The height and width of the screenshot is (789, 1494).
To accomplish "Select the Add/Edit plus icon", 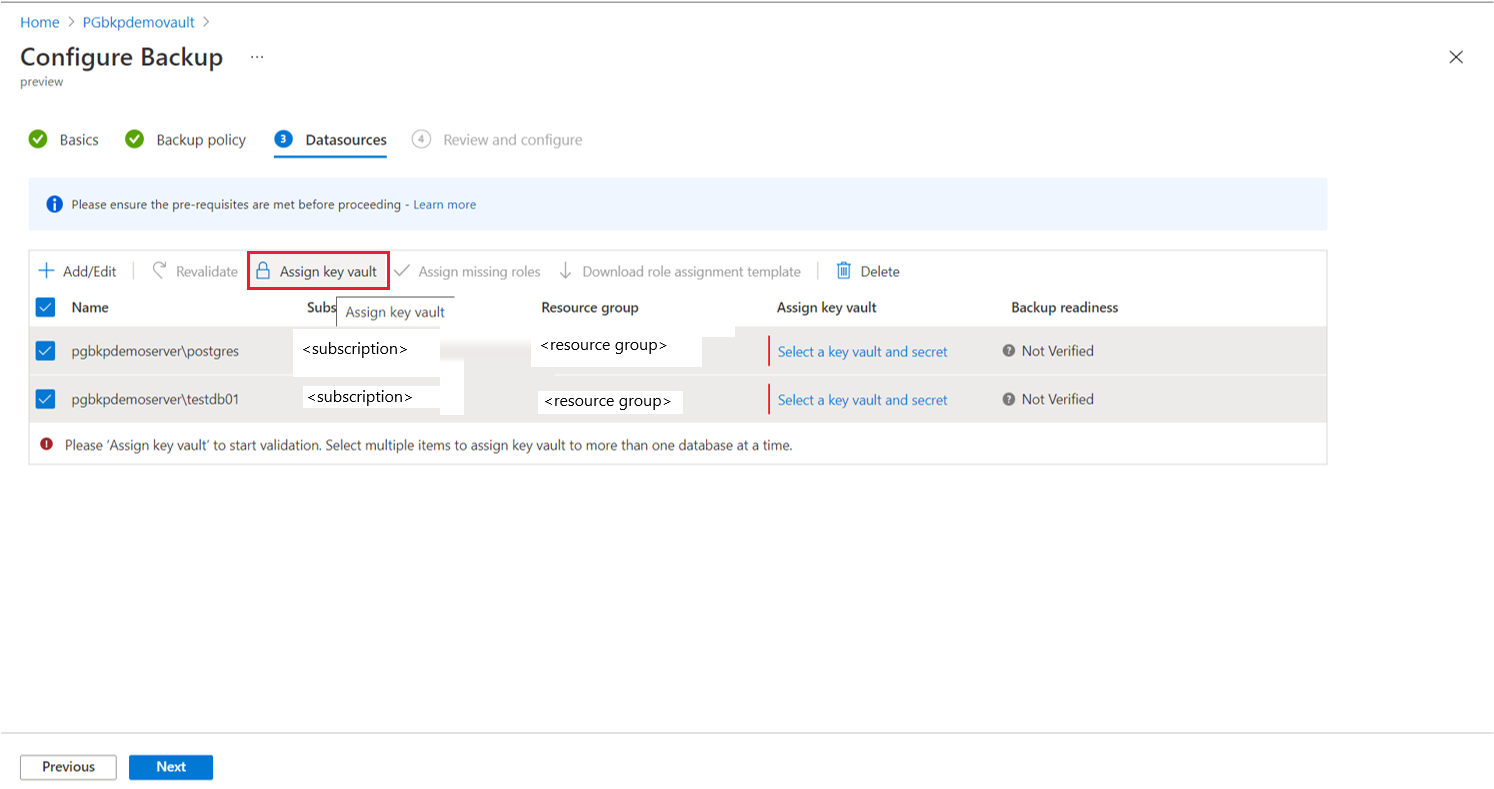I will pyautogui.click(x=46, y=270).
